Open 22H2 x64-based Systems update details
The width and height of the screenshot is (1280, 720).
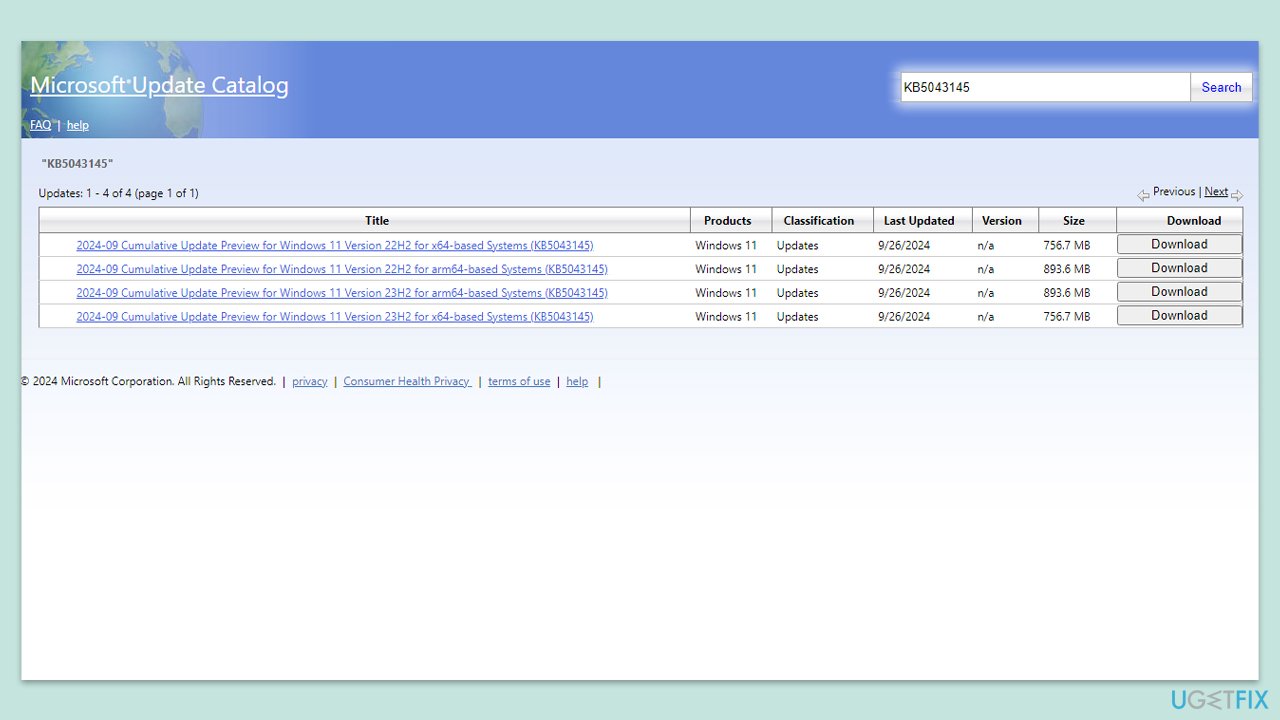[334, 246]
